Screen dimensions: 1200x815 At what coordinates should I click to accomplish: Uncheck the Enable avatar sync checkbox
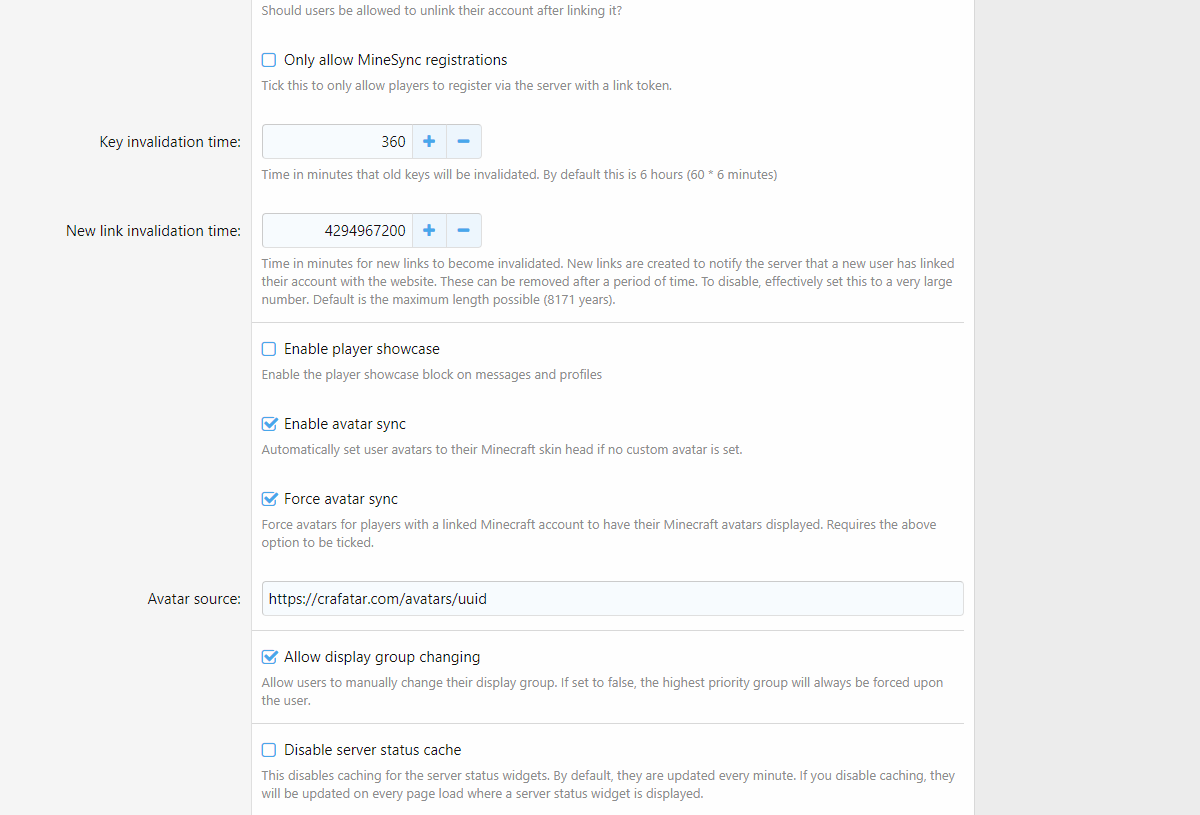pos(269,424)
